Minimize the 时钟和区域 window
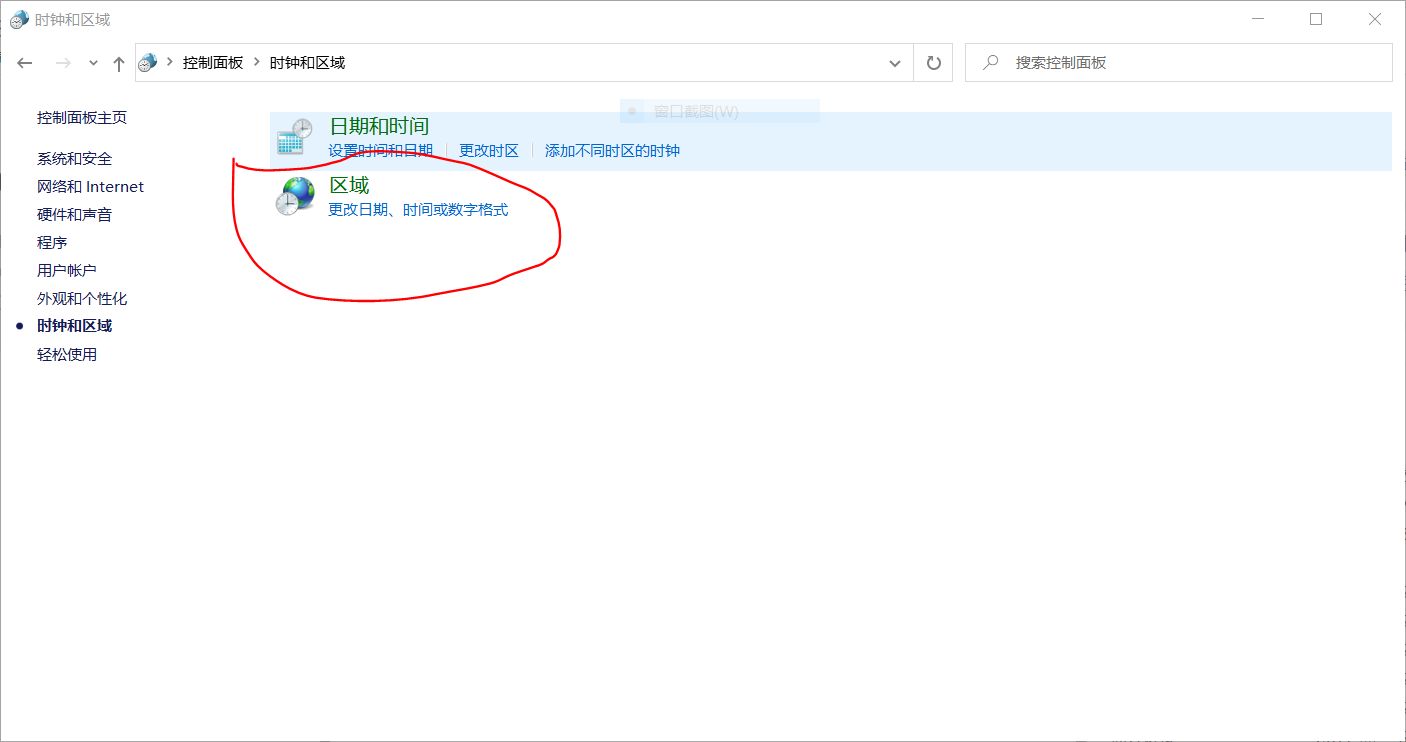The image size is (1406, 742). tap(1257, 19)
